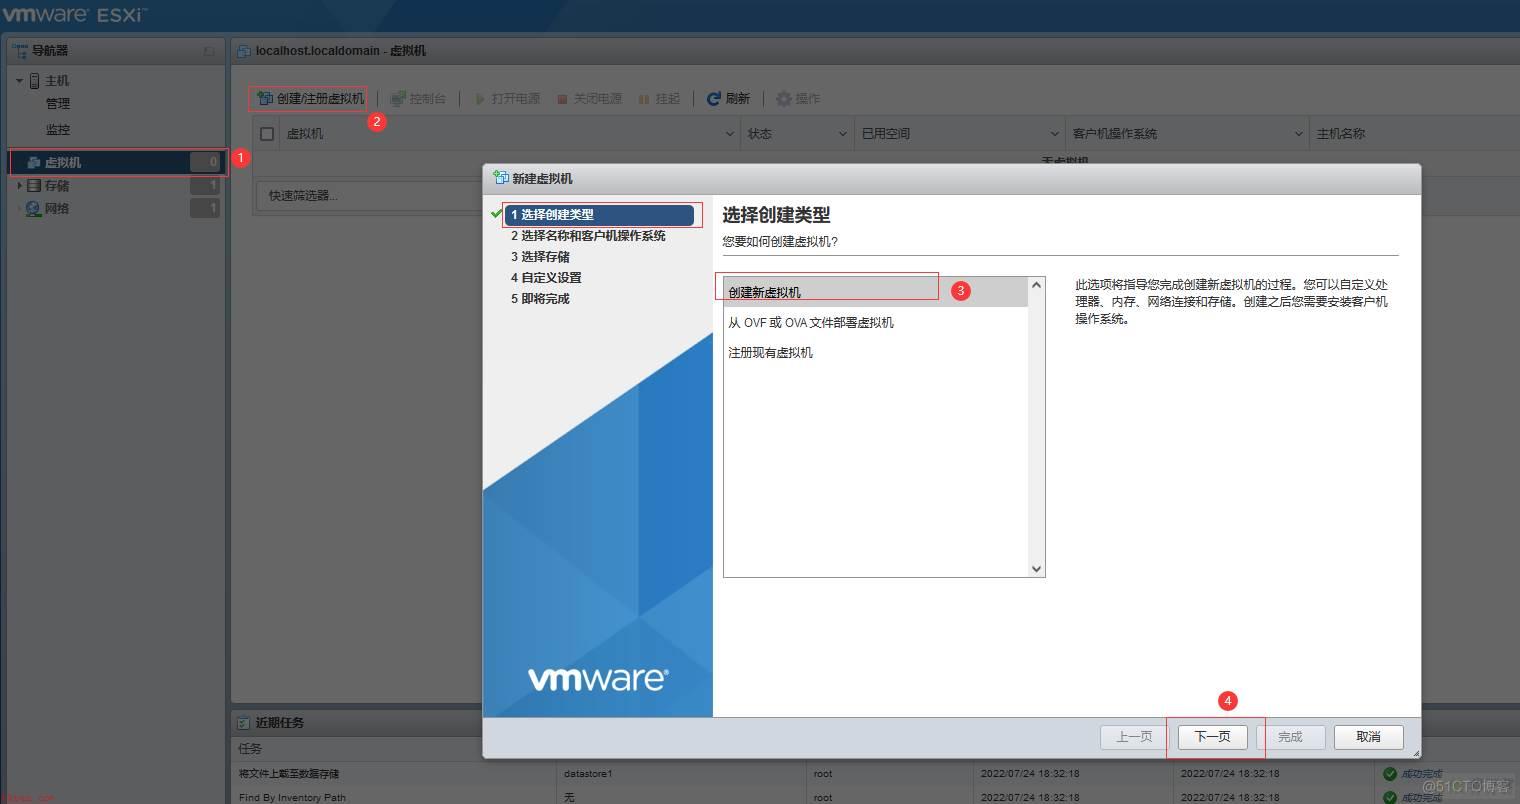Choose 从 OVF 或 OVA 文件部署虚拟机 option
Screen dimensions: 1520x804
876,322
